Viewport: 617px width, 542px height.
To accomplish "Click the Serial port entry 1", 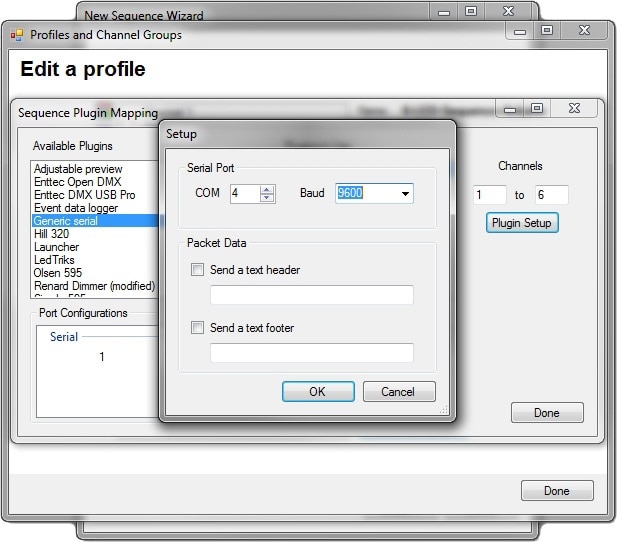I will (x=102, y=357).
